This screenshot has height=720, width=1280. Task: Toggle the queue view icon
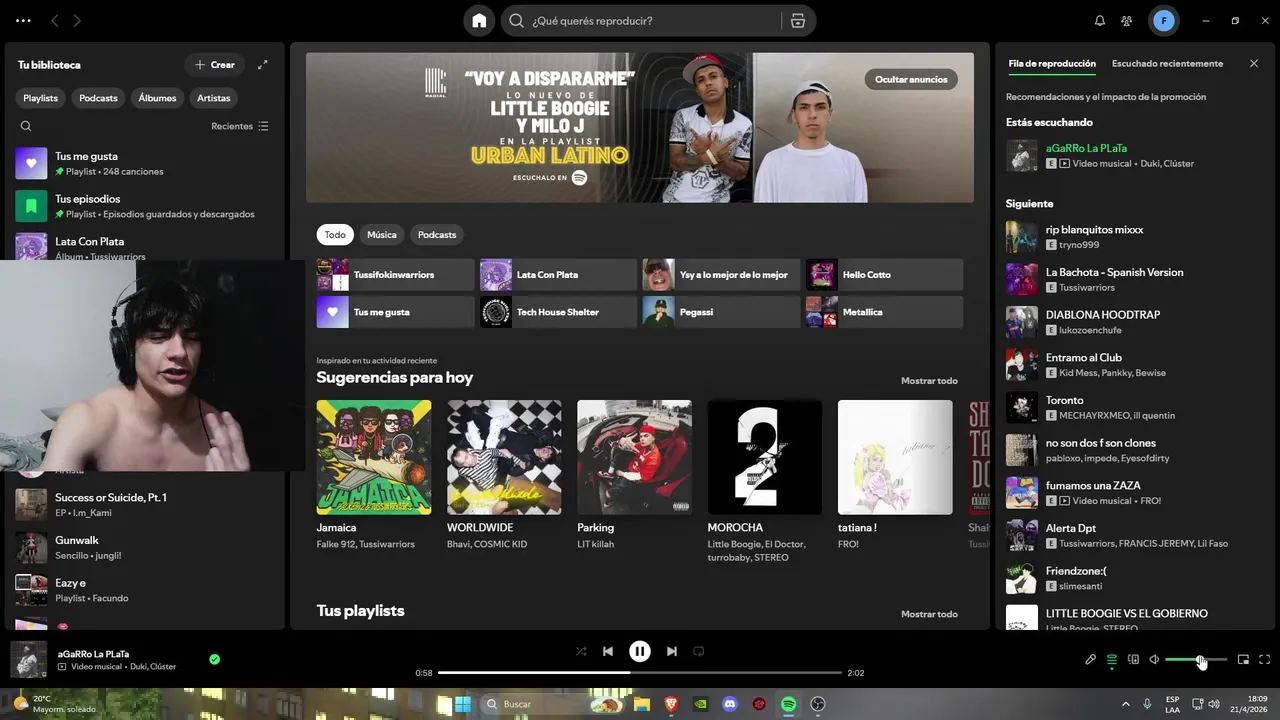[x=1112, y=659]
